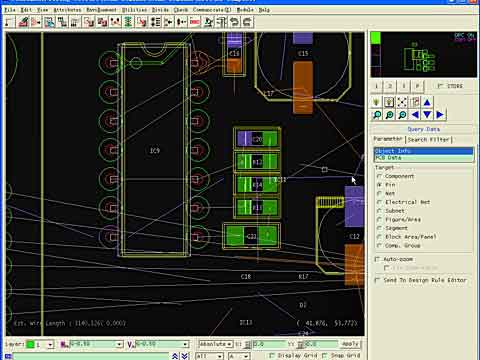Click view button 2 under overview map
480x360 pixels.
pos(390,86)
